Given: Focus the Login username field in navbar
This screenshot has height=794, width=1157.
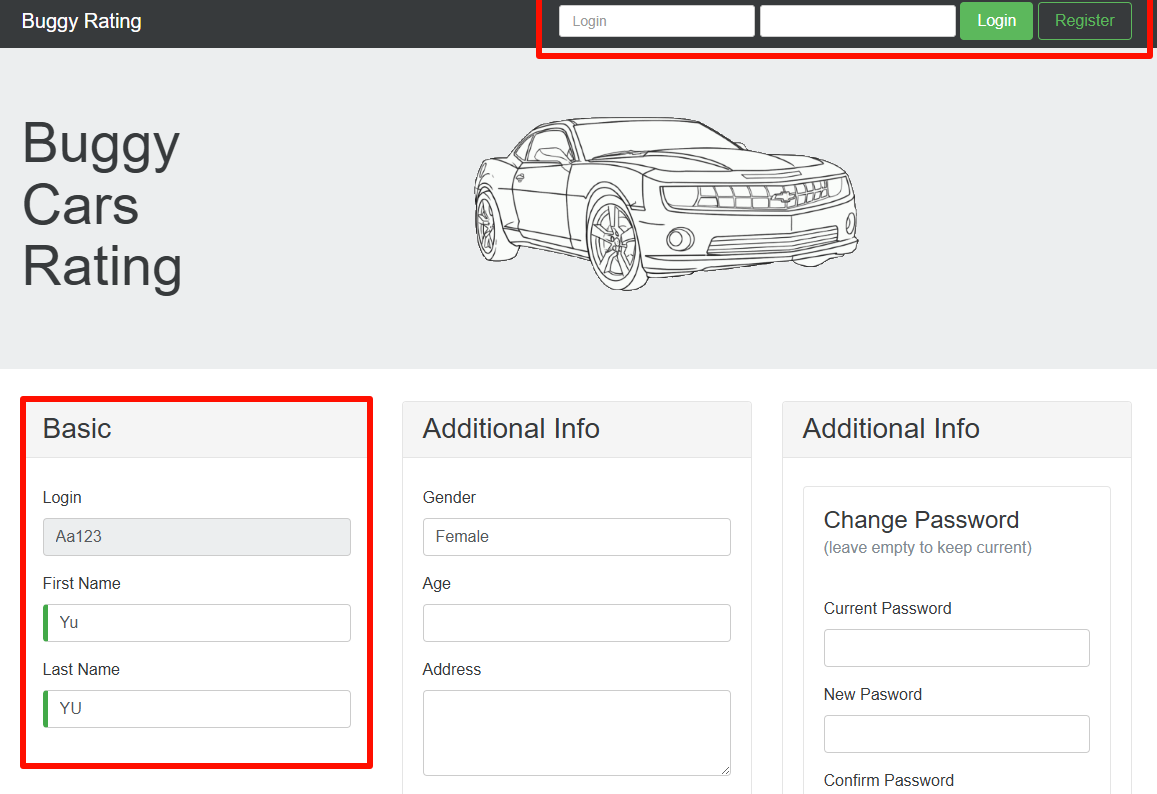Looking at the screenshot, I should pyautogui.click(x=657, y=21).
